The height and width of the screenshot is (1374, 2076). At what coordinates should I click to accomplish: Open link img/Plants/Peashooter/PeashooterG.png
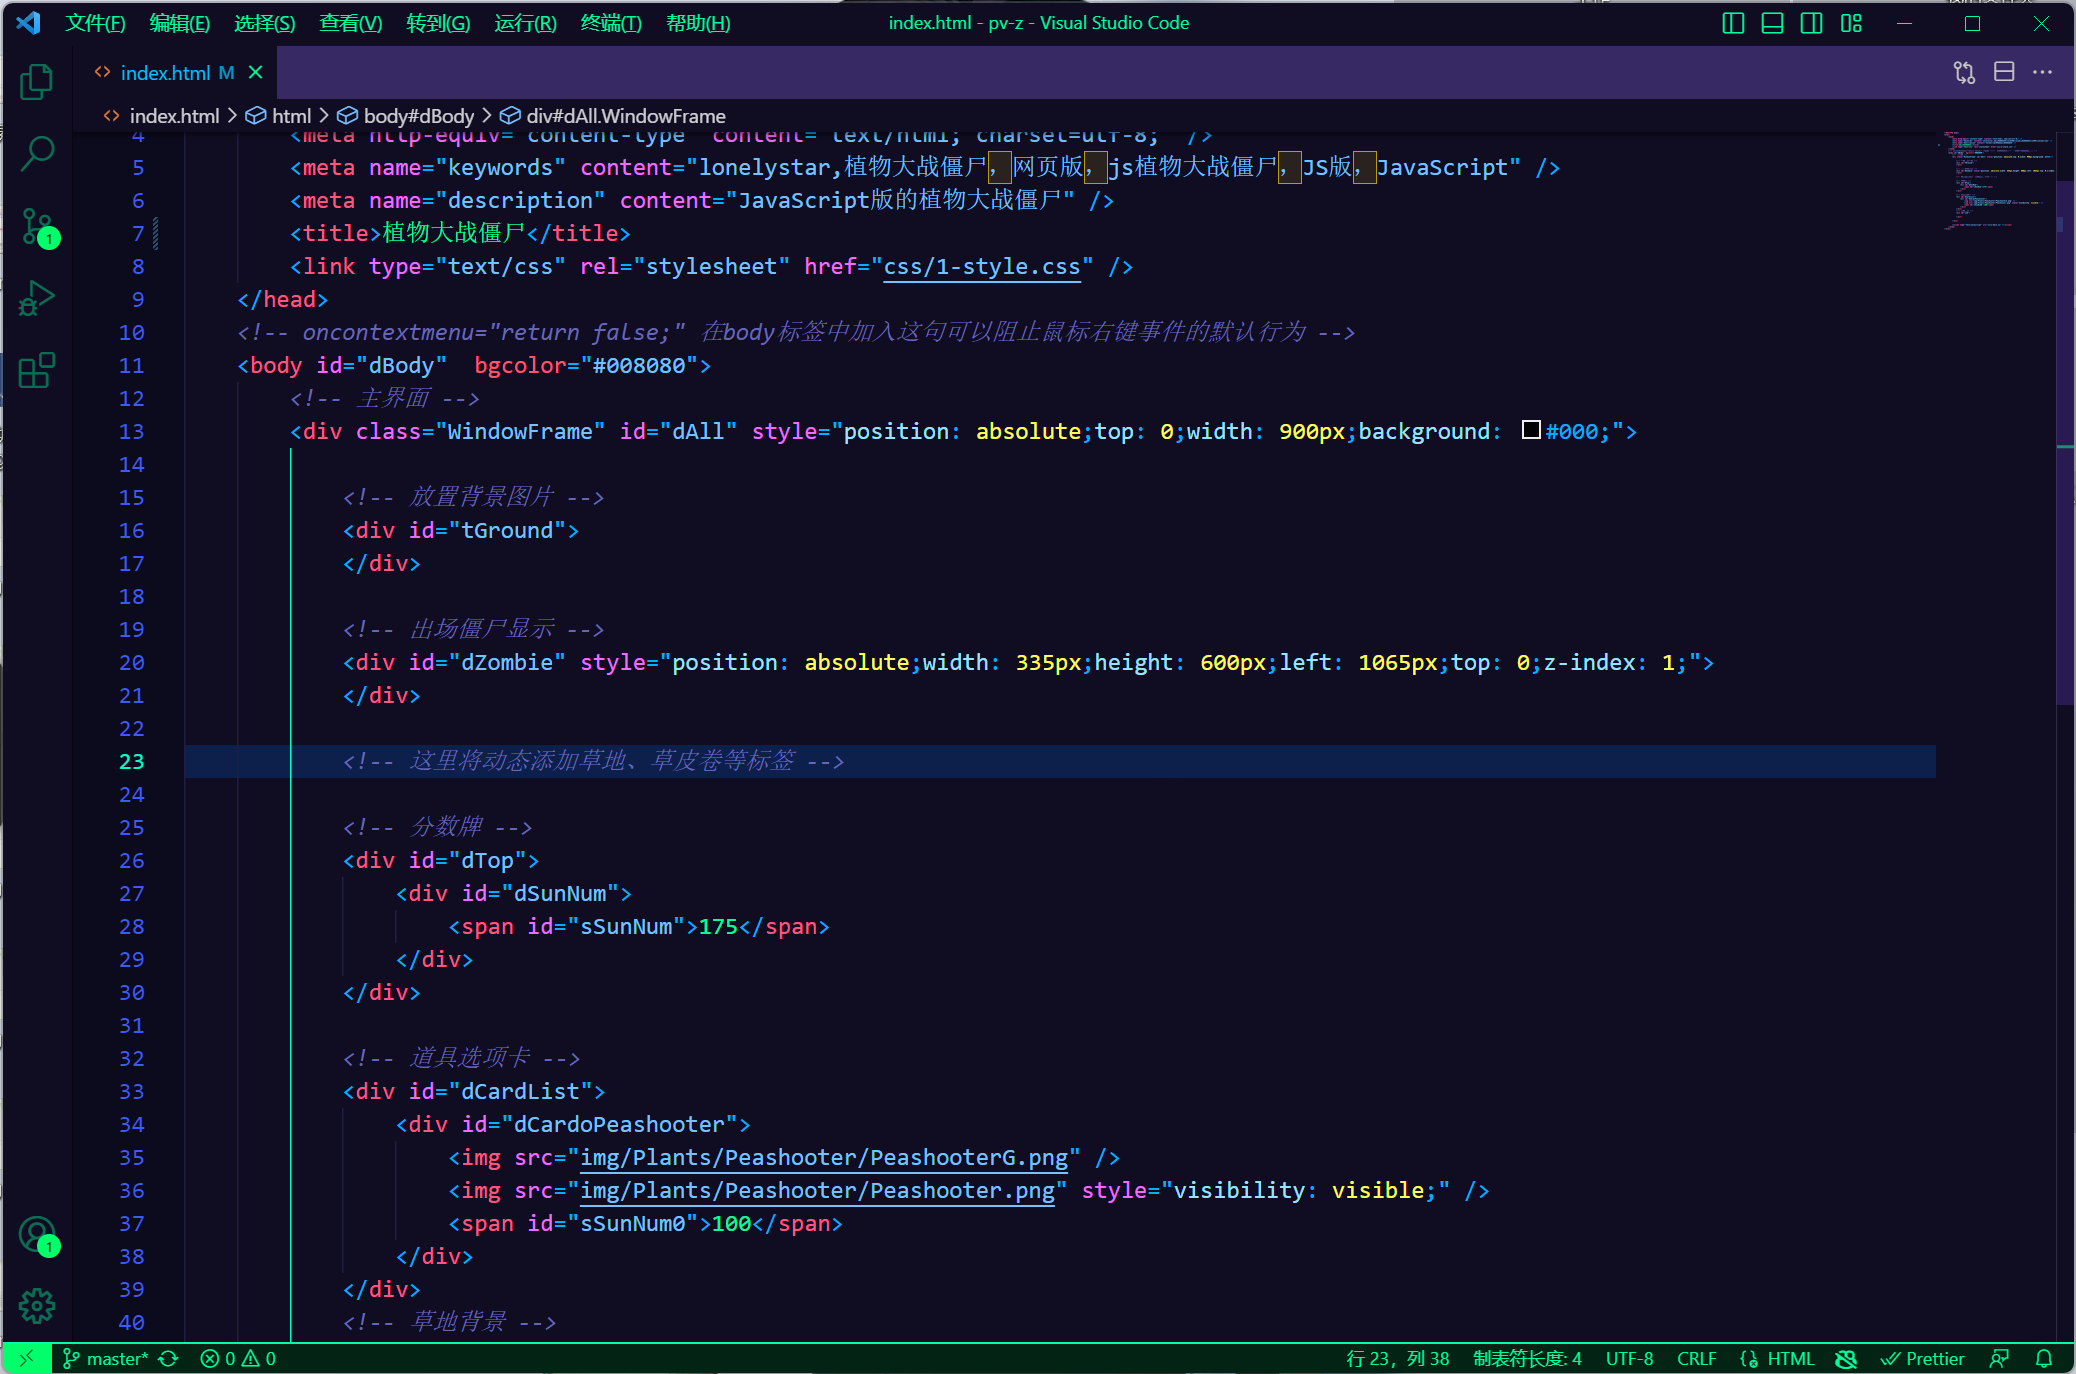(x=824, y=1158)
